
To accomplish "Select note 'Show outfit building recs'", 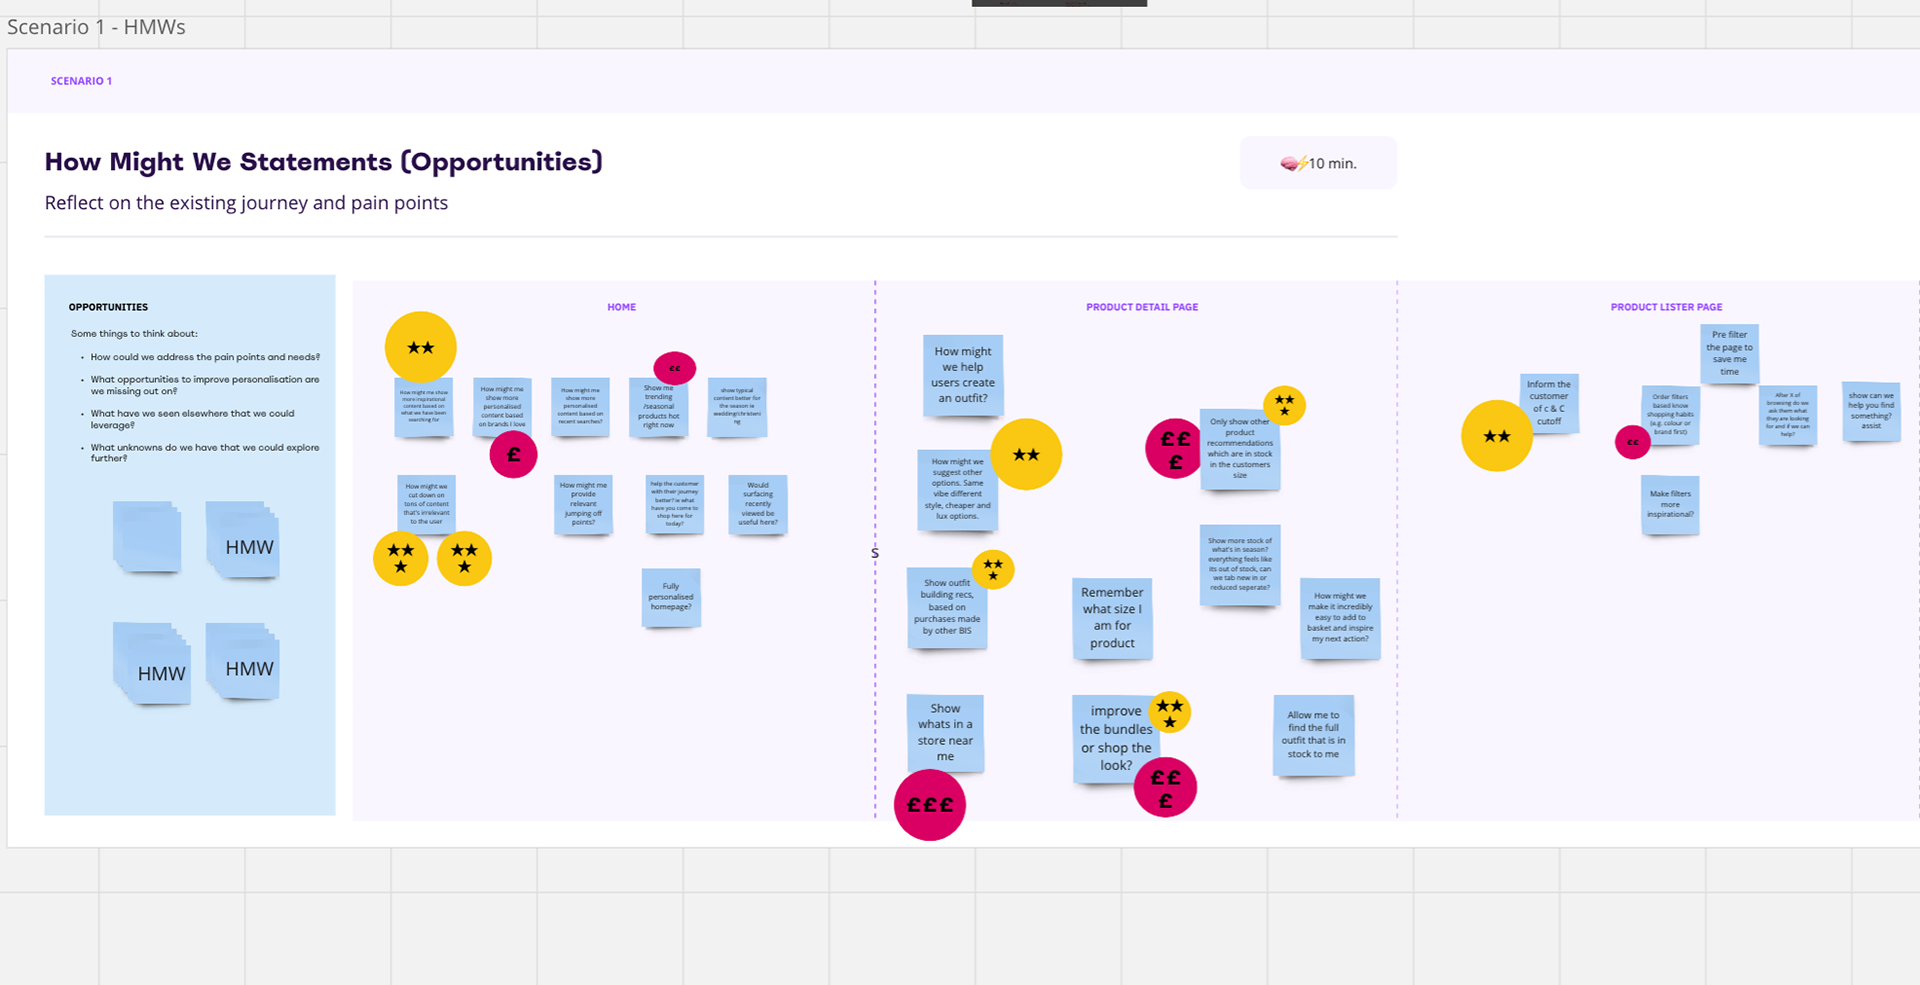I will click(x=947, y=608).
